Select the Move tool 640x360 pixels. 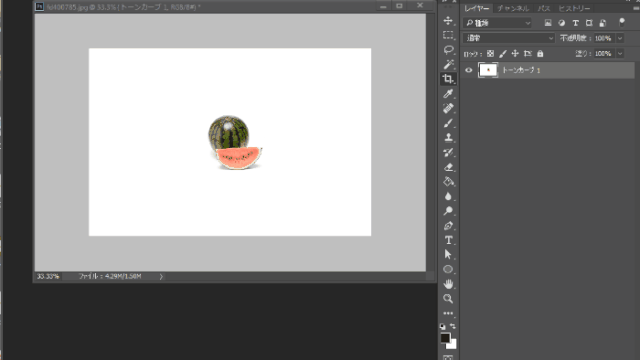coord(448,20)
